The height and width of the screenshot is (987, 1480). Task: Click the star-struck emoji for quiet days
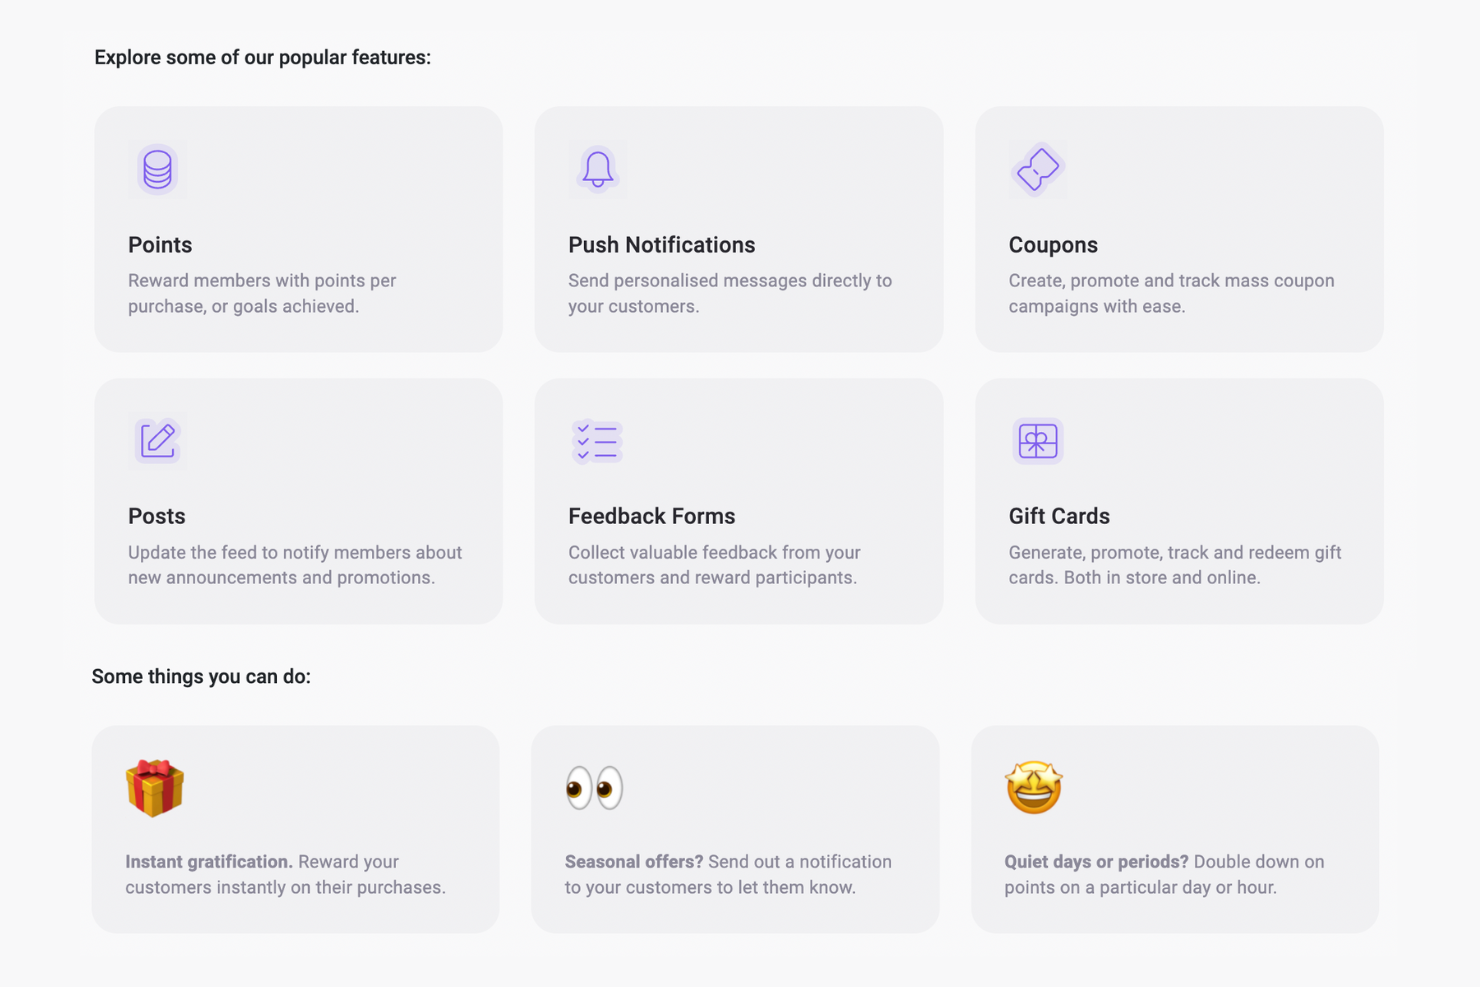[x=1035, y=787]
